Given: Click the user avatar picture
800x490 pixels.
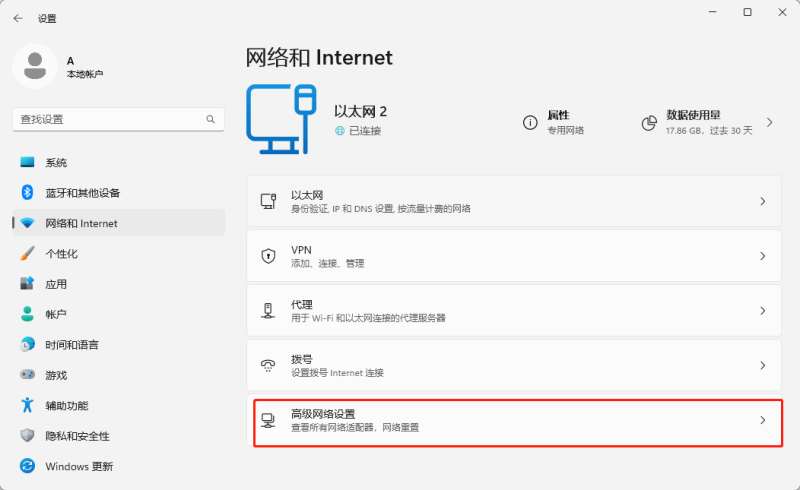Looking at the screenshot, I should [35, 66].
